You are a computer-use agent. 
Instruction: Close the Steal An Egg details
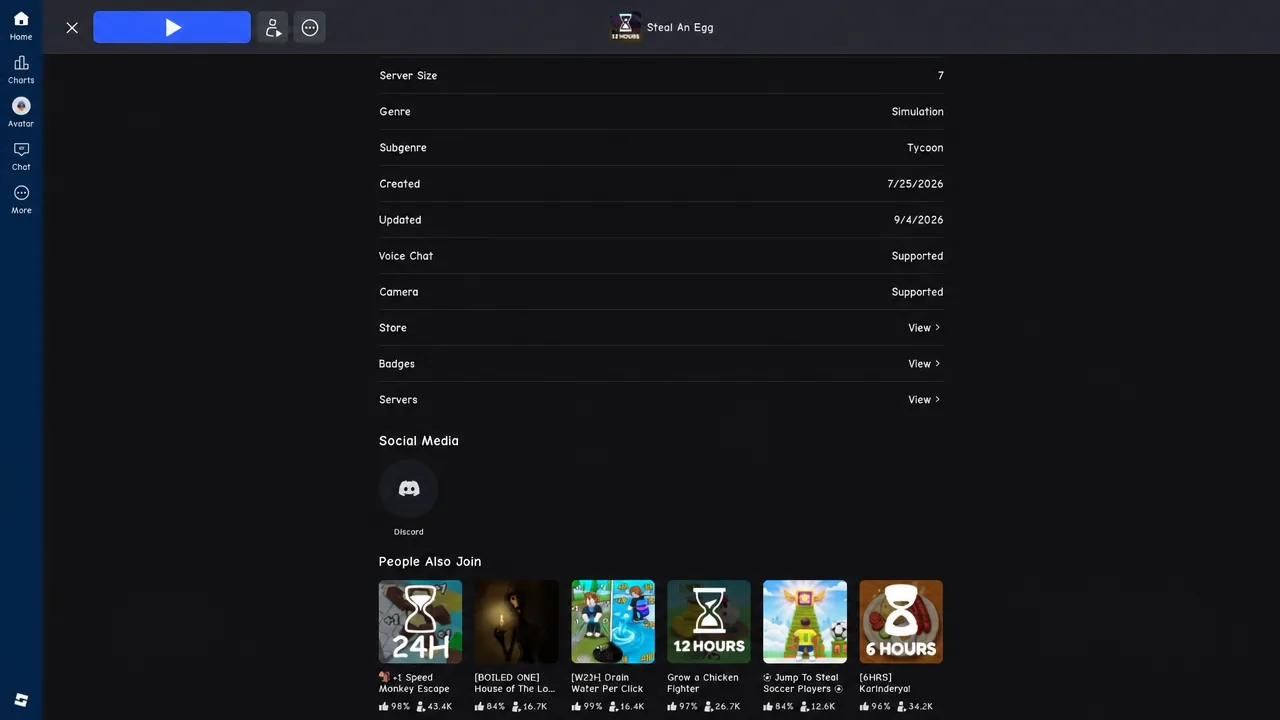click(x=72, y=28)
